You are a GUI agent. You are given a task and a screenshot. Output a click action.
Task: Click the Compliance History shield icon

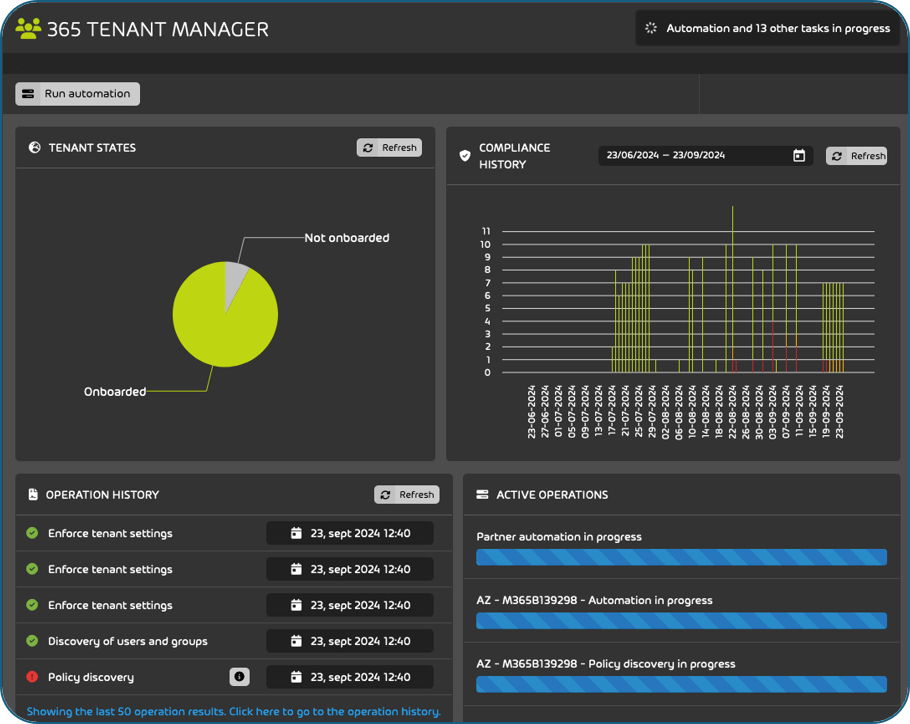tap(463, 155)
